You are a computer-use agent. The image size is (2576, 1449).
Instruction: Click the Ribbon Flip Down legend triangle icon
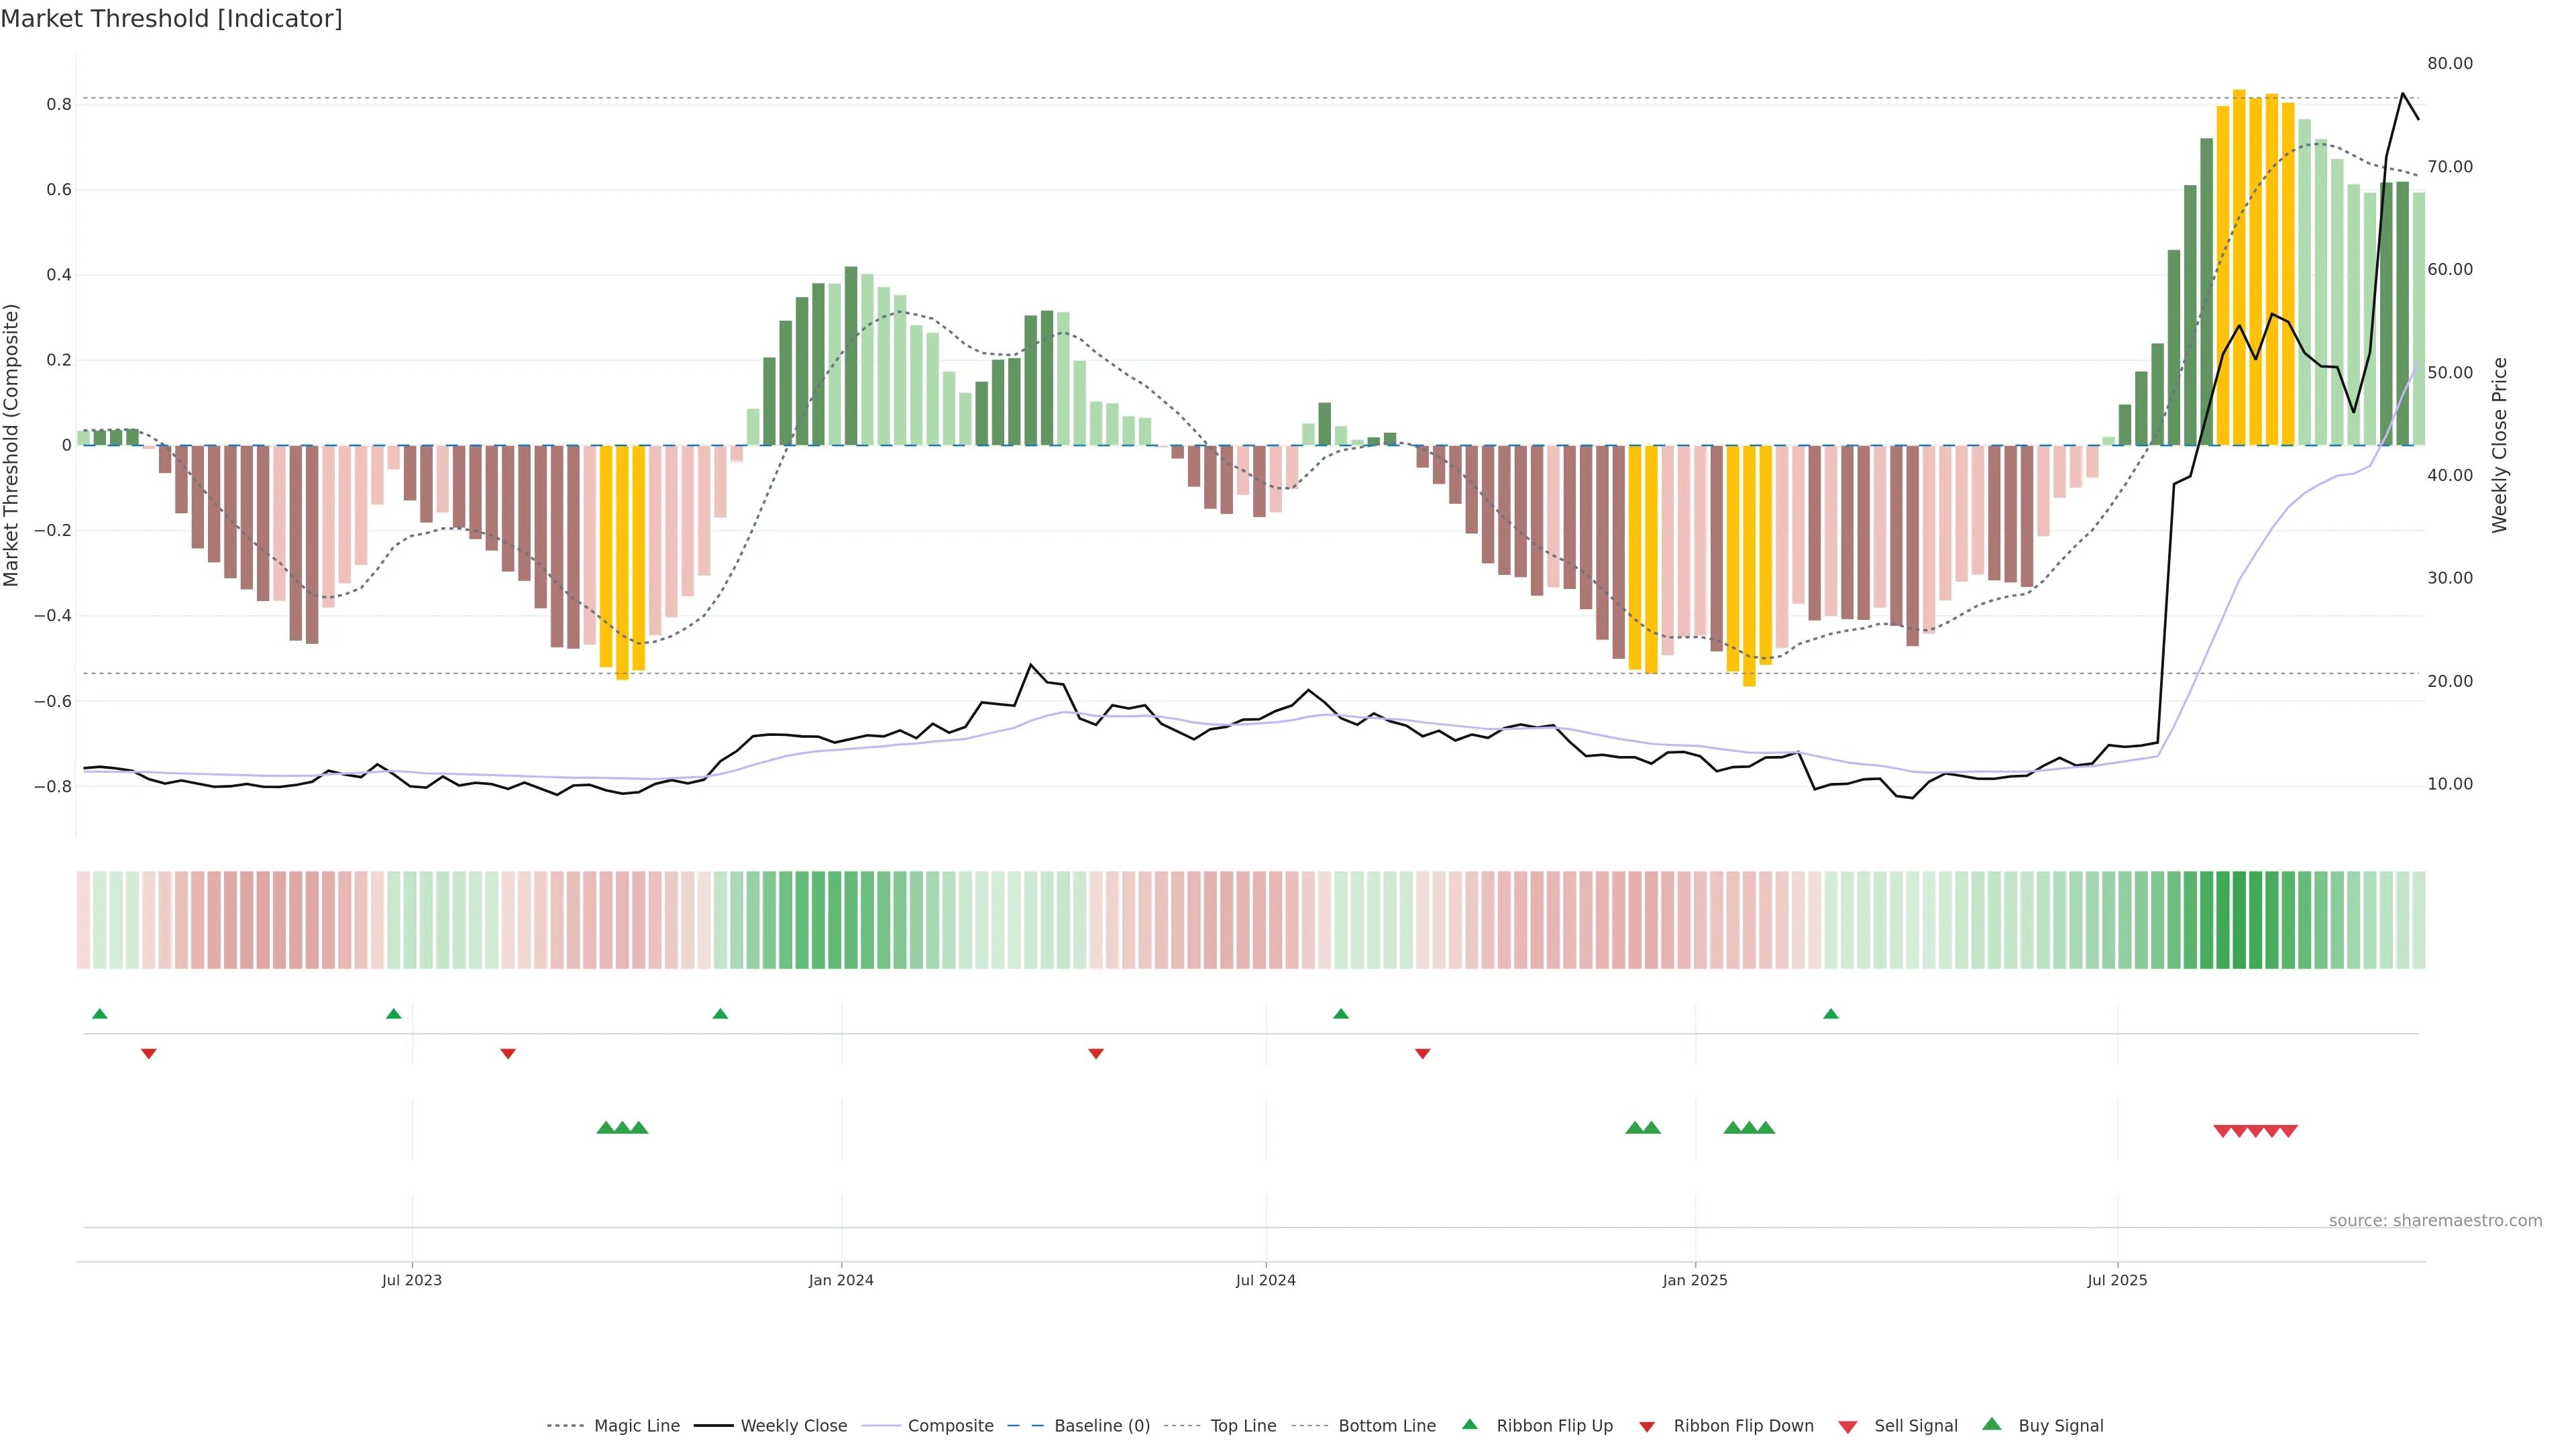(x=1647, y=1427)
